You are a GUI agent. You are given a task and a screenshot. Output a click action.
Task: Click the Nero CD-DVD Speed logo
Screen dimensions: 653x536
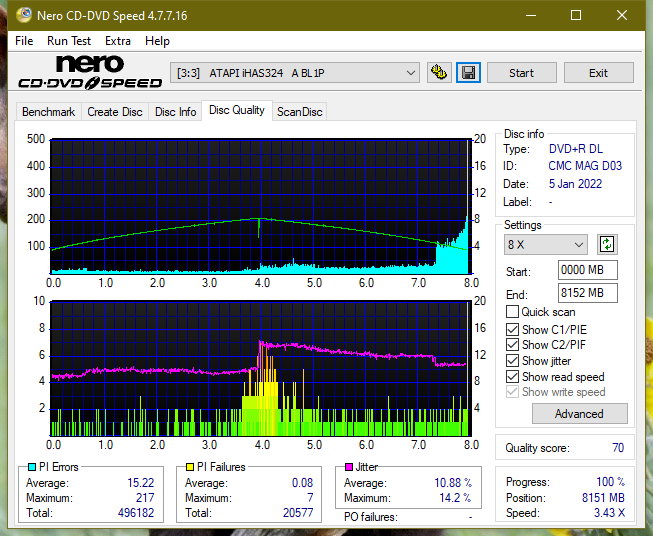tap(90, 72)
